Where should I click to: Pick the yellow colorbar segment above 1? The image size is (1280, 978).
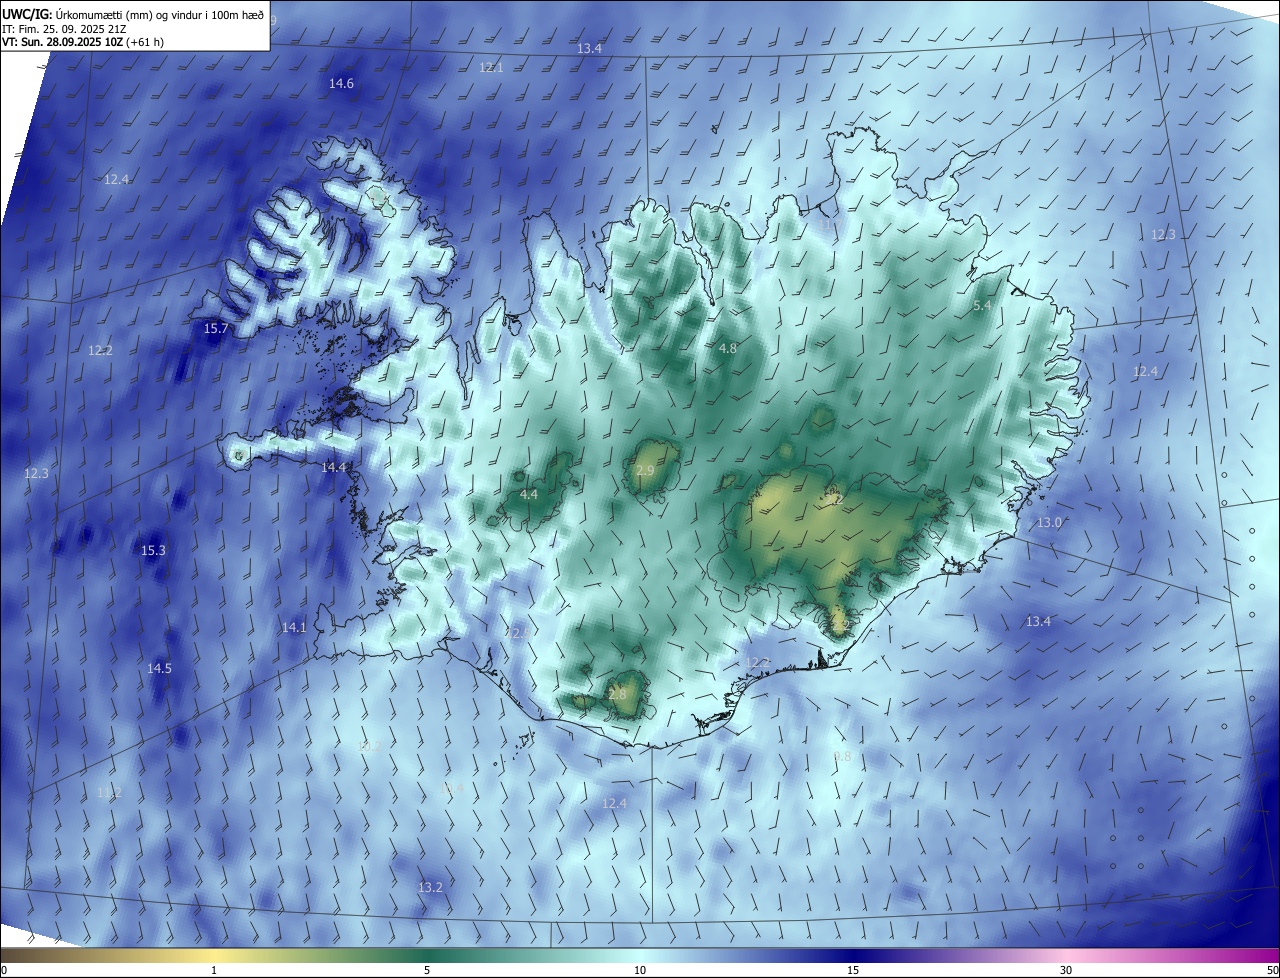click(x=214, y=955)
